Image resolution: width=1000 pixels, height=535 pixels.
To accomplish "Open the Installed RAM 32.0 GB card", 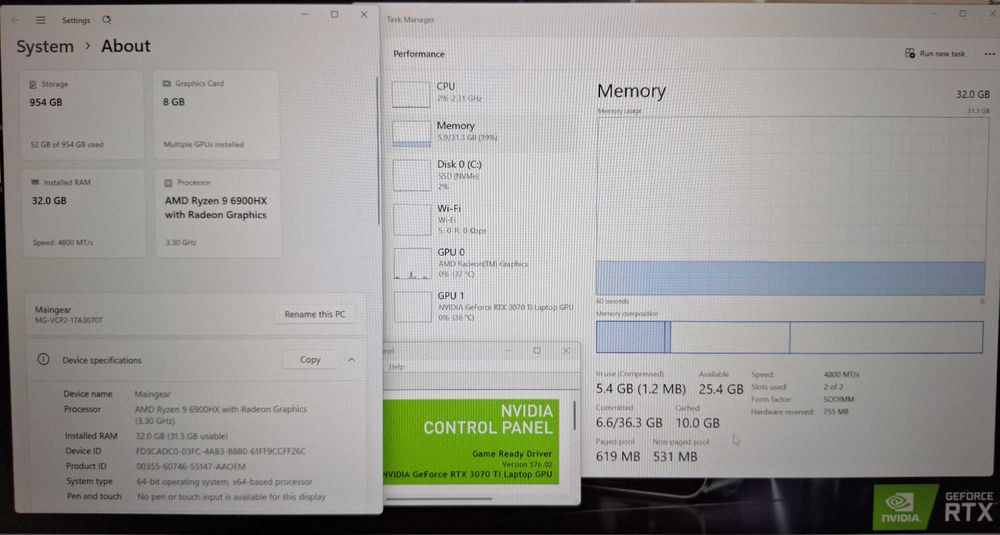I will tap(84, 213).
